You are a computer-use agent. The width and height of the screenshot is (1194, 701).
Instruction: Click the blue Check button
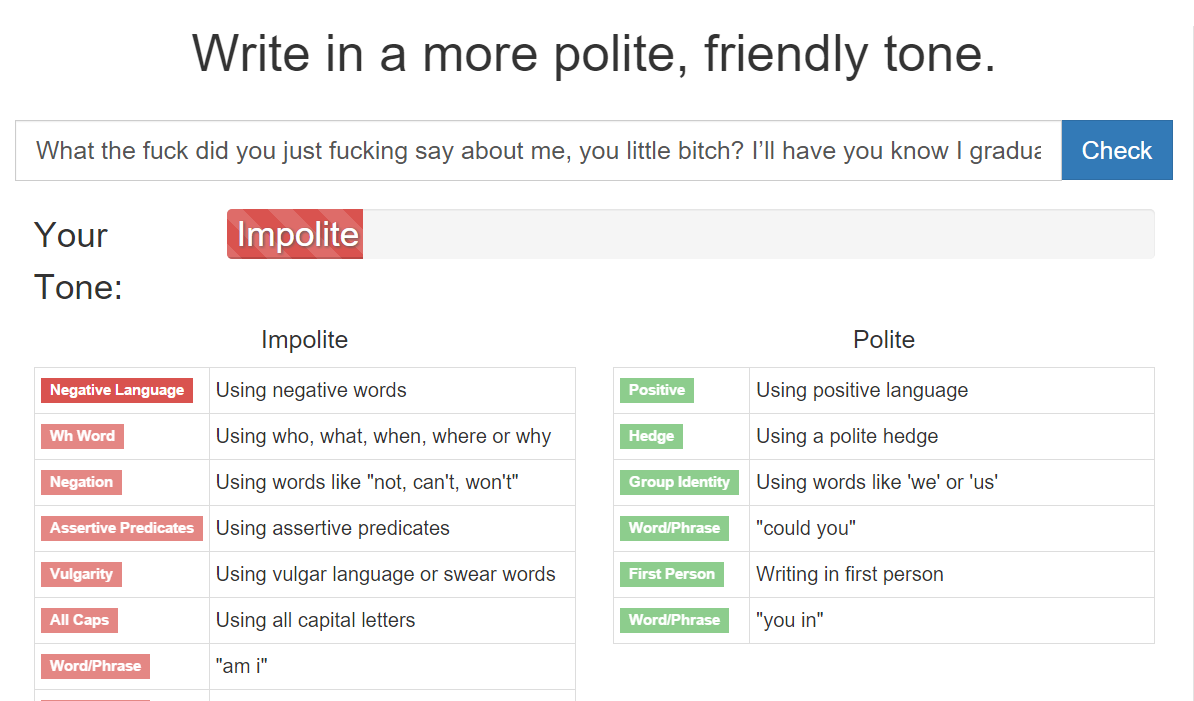tap(1116, 150)
